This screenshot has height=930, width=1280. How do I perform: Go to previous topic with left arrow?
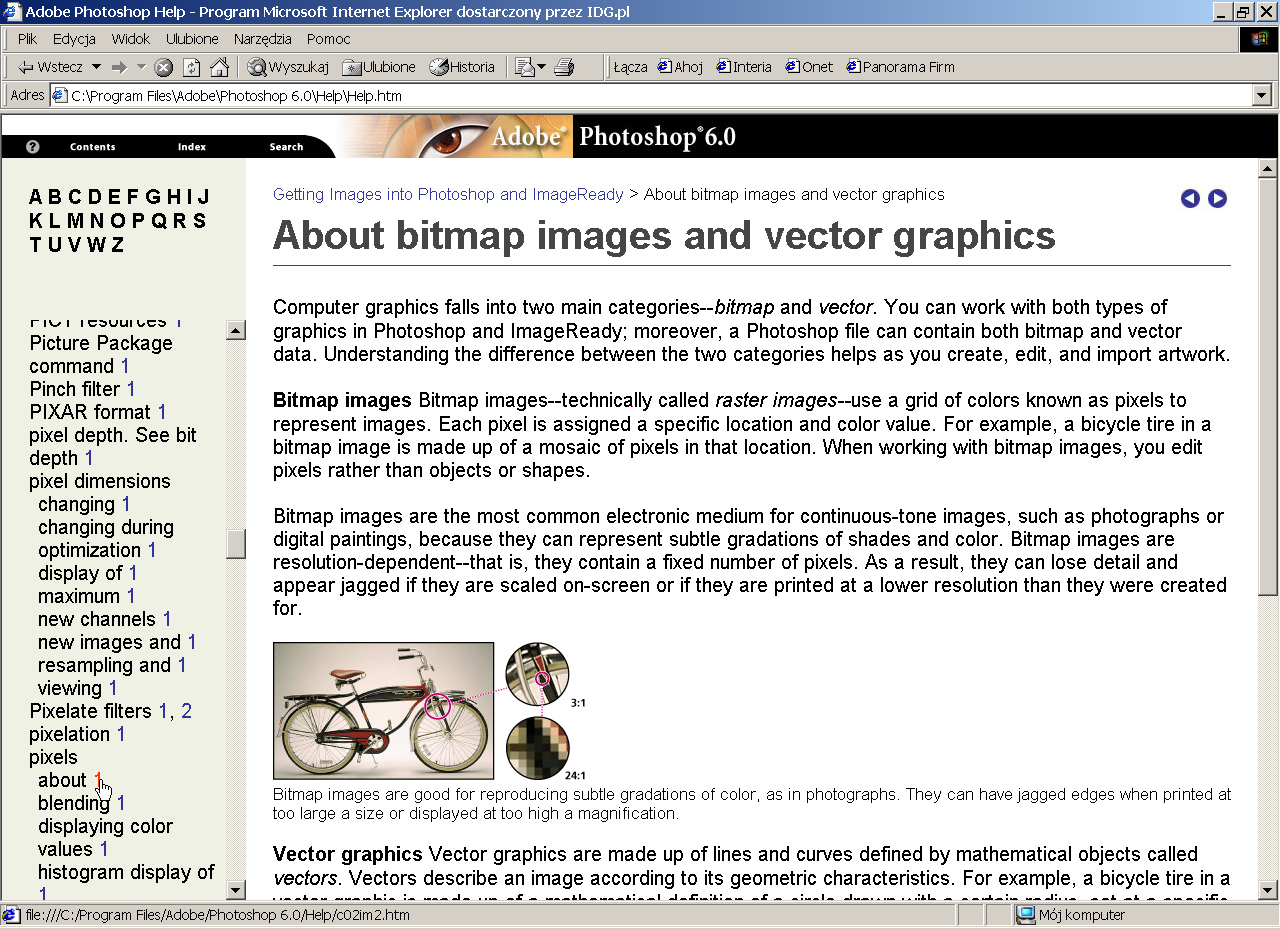[1190, 198]
